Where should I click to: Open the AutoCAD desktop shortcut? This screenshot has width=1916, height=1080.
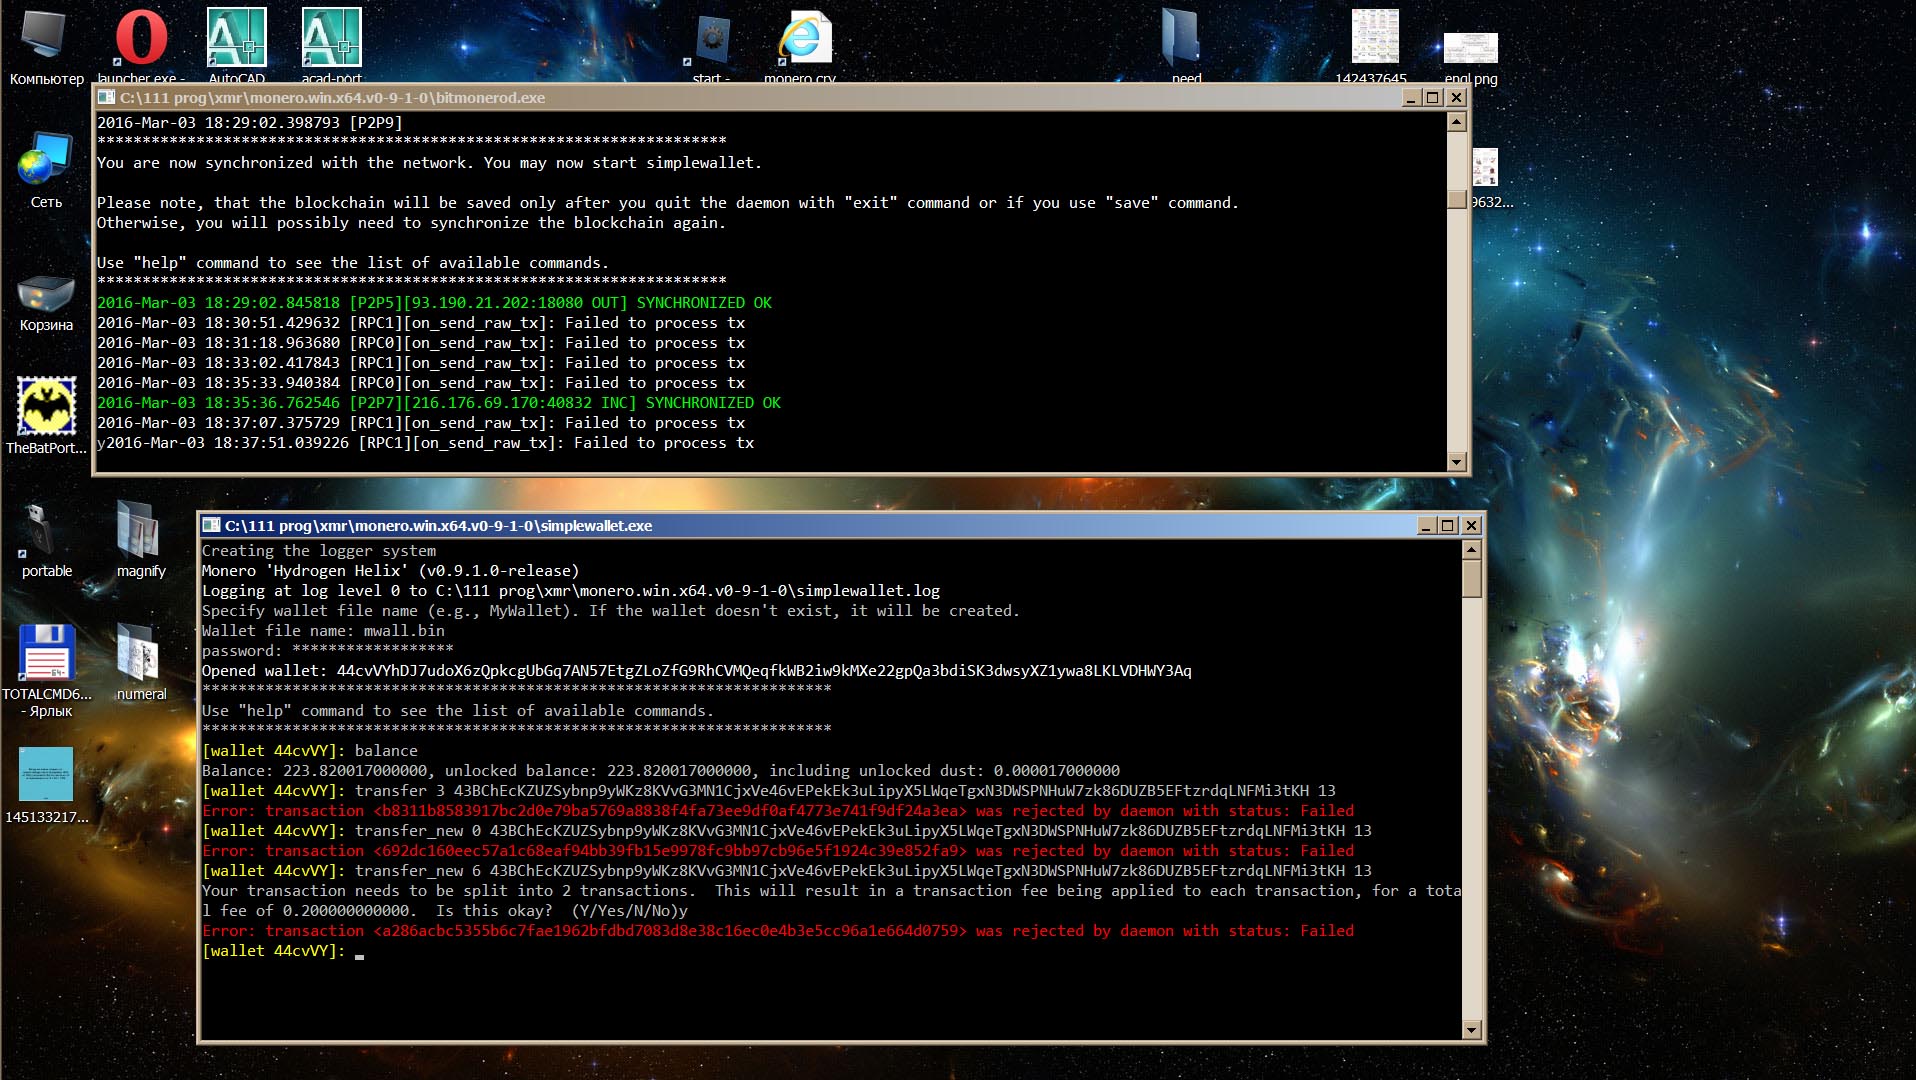point(237,47)
